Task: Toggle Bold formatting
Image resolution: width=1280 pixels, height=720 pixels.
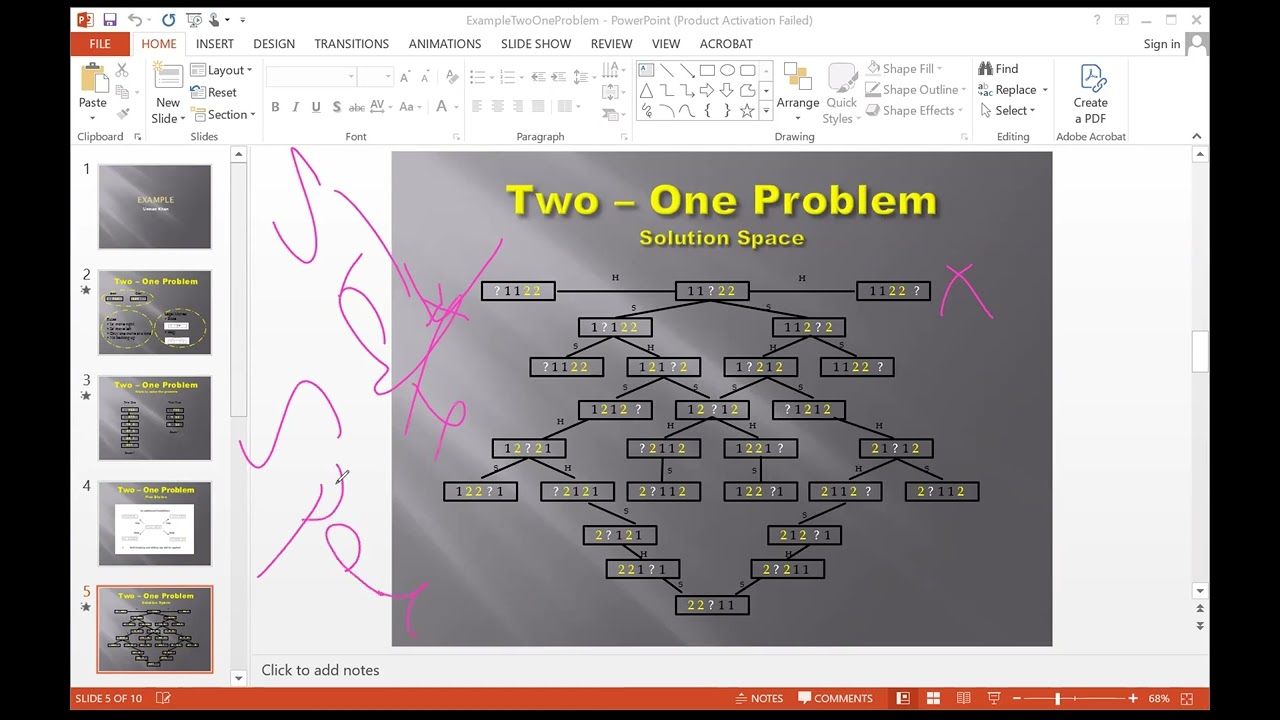Action: coord(275,107)
